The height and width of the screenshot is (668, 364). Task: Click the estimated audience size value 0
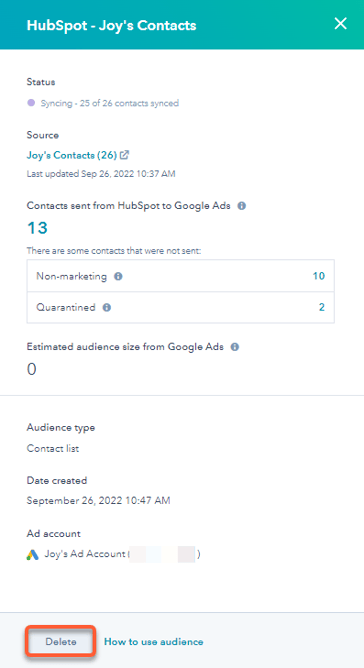point(32,369)
